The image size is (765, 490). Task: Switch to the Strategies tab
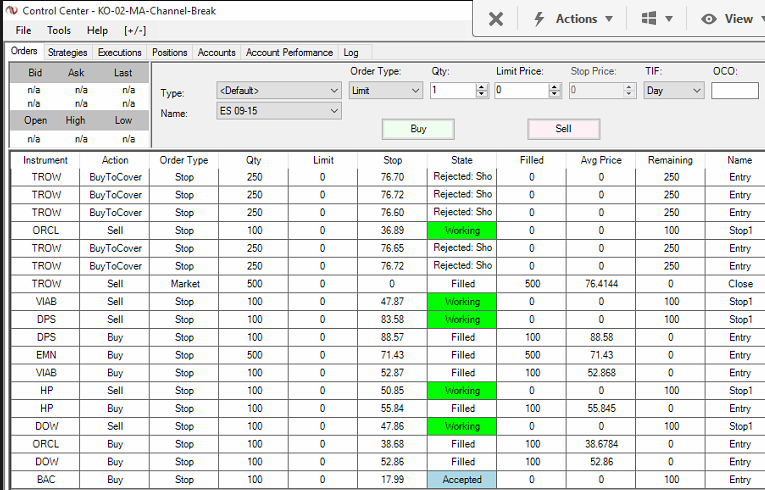click(67, 52)
